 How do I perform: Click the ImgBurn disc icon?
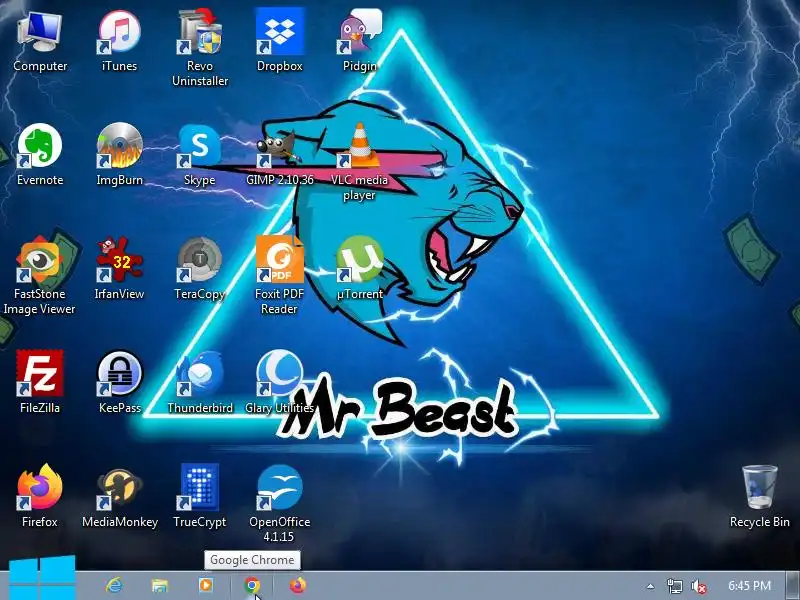pos(119,146)
